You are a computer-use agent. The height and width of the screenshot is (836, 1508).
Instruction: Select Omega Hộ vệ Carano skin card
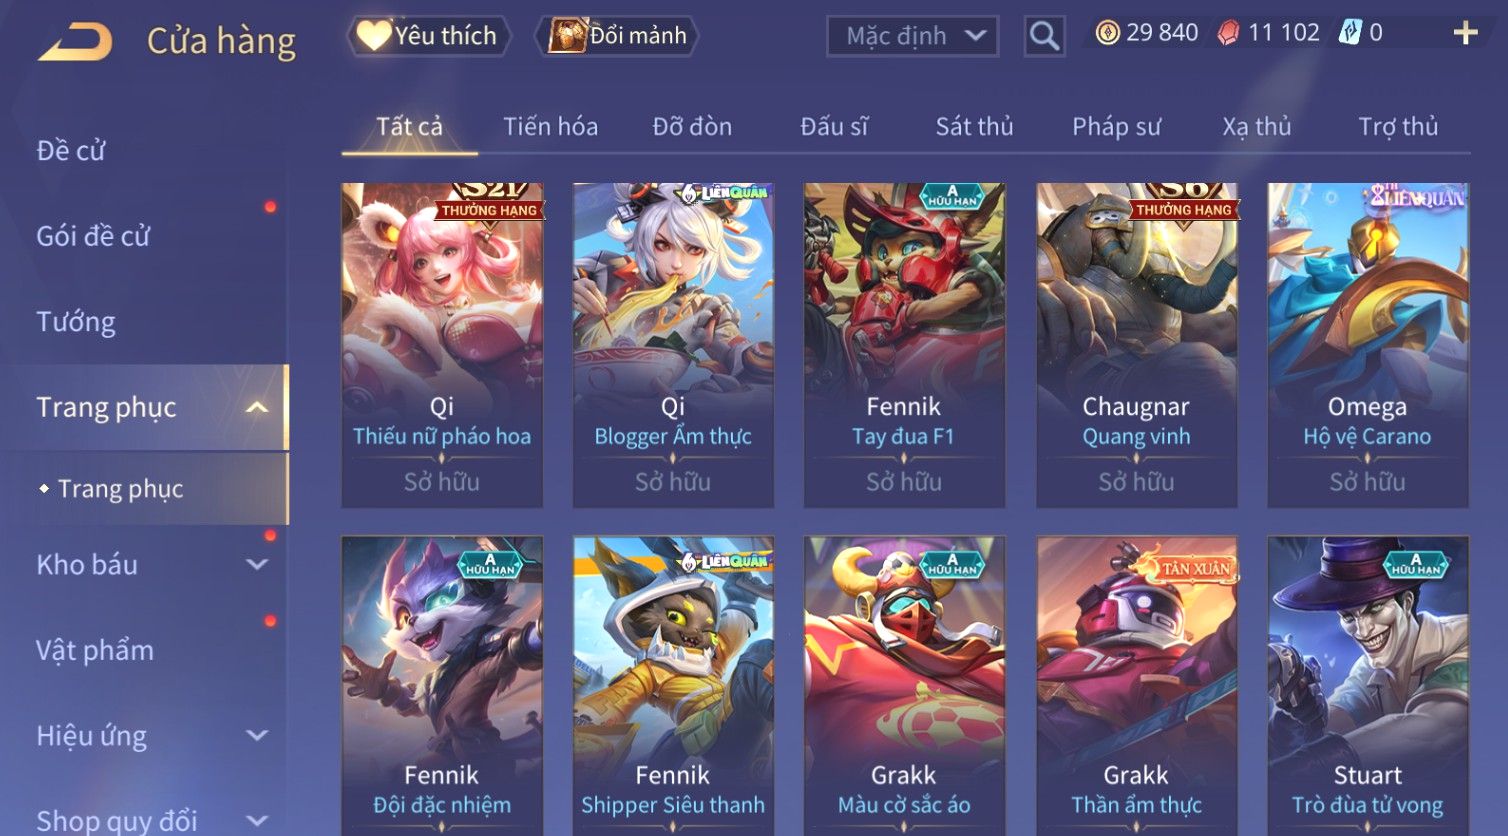pyautogui.click(x=1367, y=345)
